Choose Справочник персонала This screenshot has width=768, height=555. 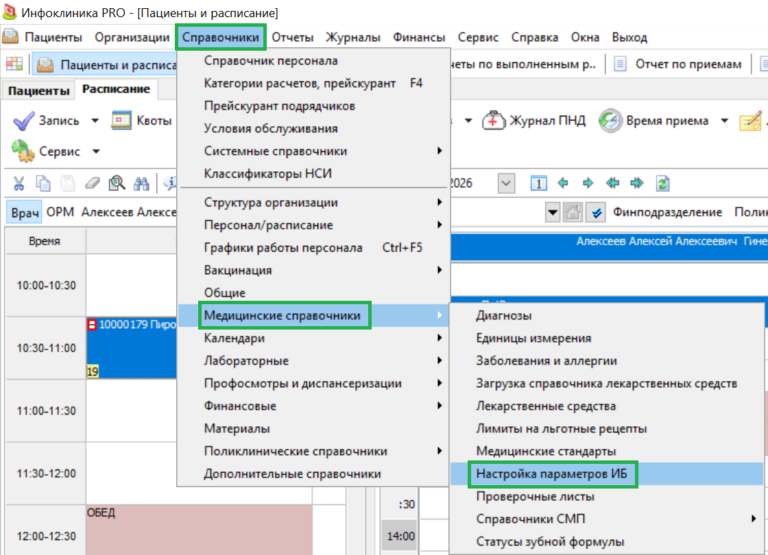point(313,61)
